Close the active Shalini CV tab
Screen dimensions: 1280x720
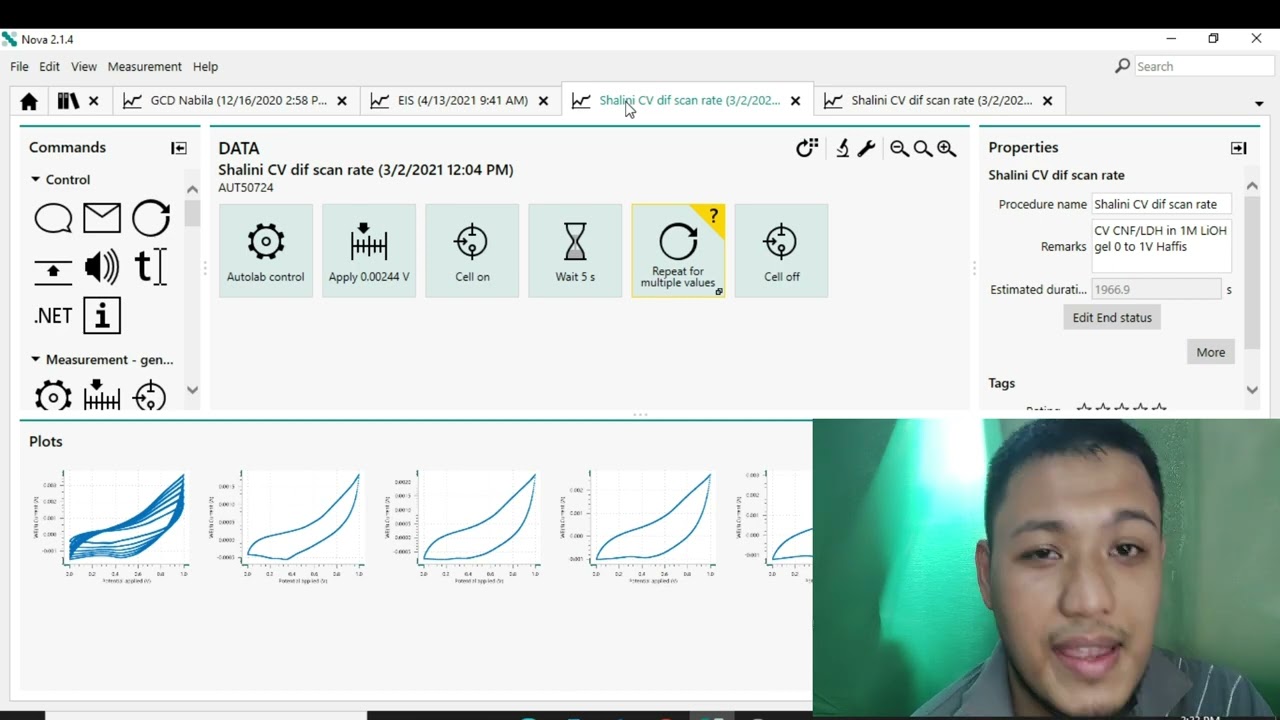click(796, 101)
